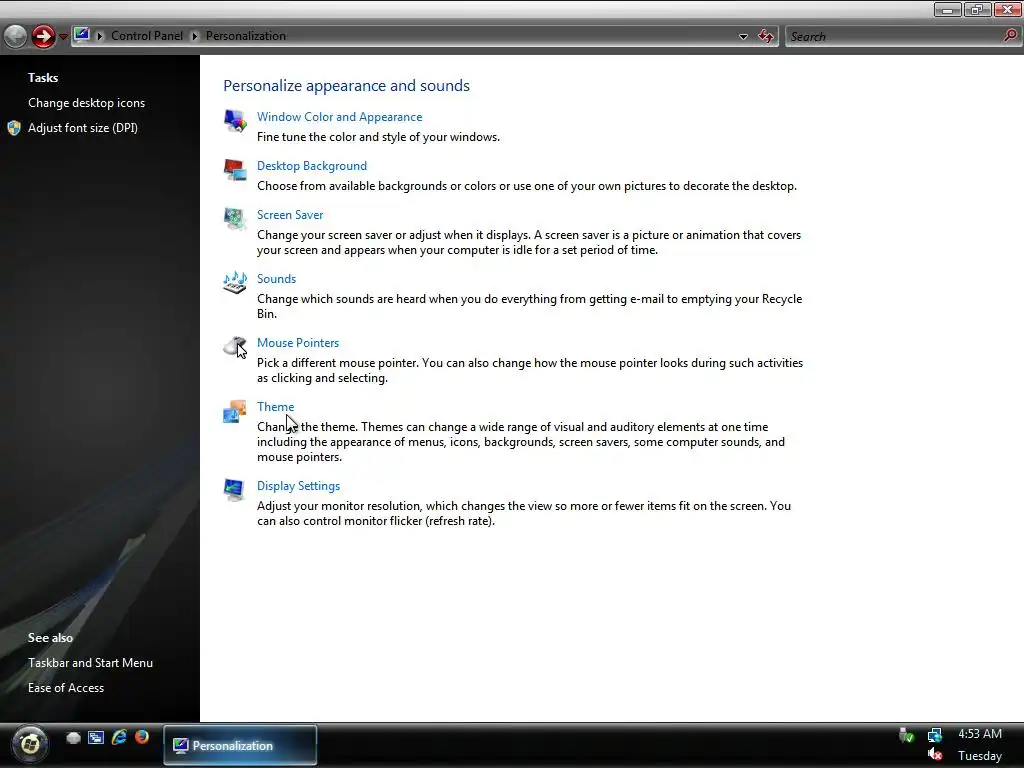Open Ease of Access link
The height and width of the screenshot is (768, 1024).
(66, 688)
